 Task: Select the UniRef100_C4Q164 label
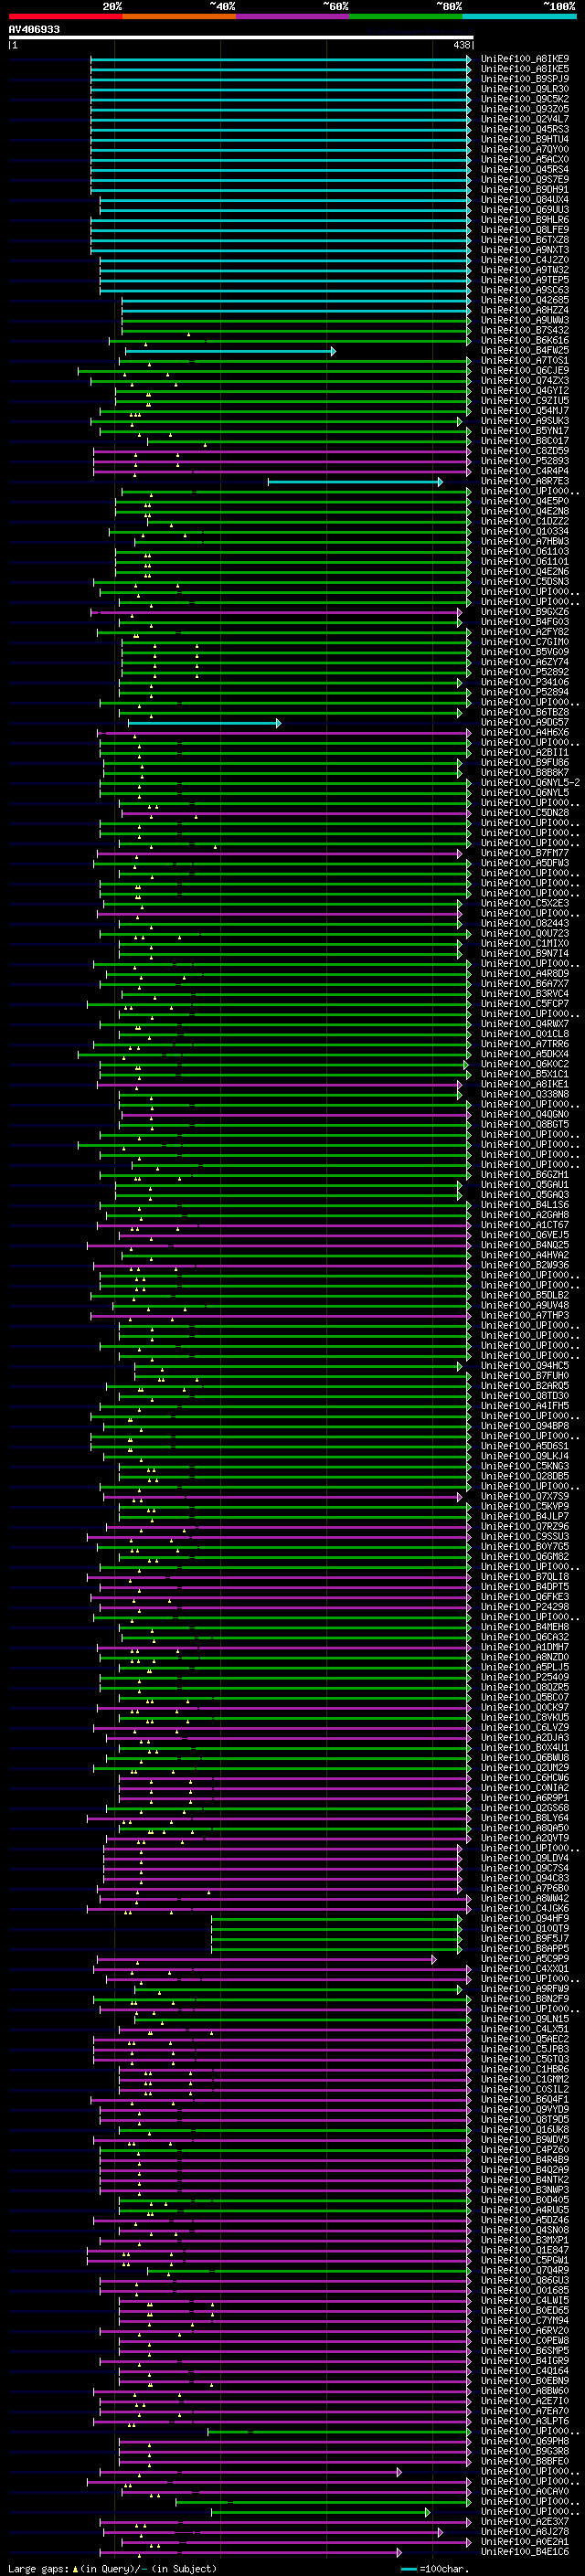click(525, 2371)
